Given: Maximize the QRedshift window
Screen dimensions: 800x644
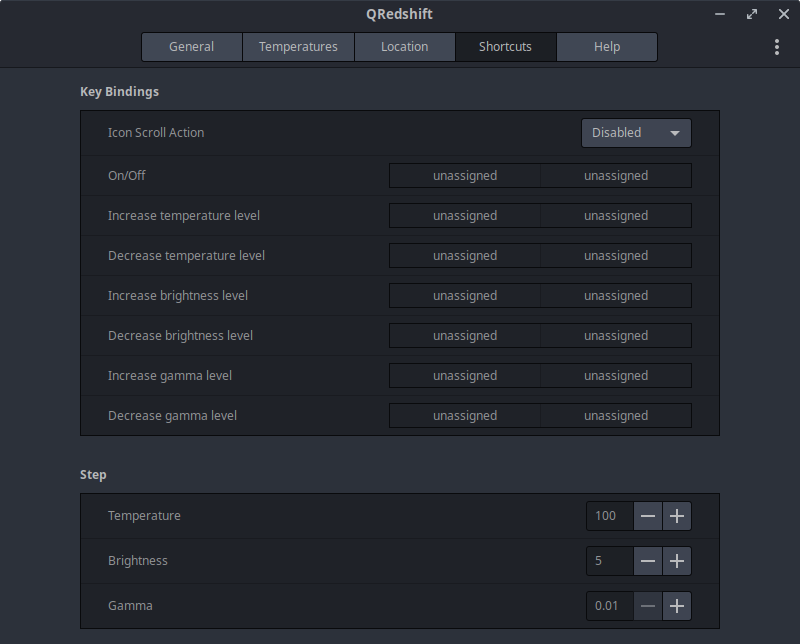Looking at the screenshot, I should point(752,14).
